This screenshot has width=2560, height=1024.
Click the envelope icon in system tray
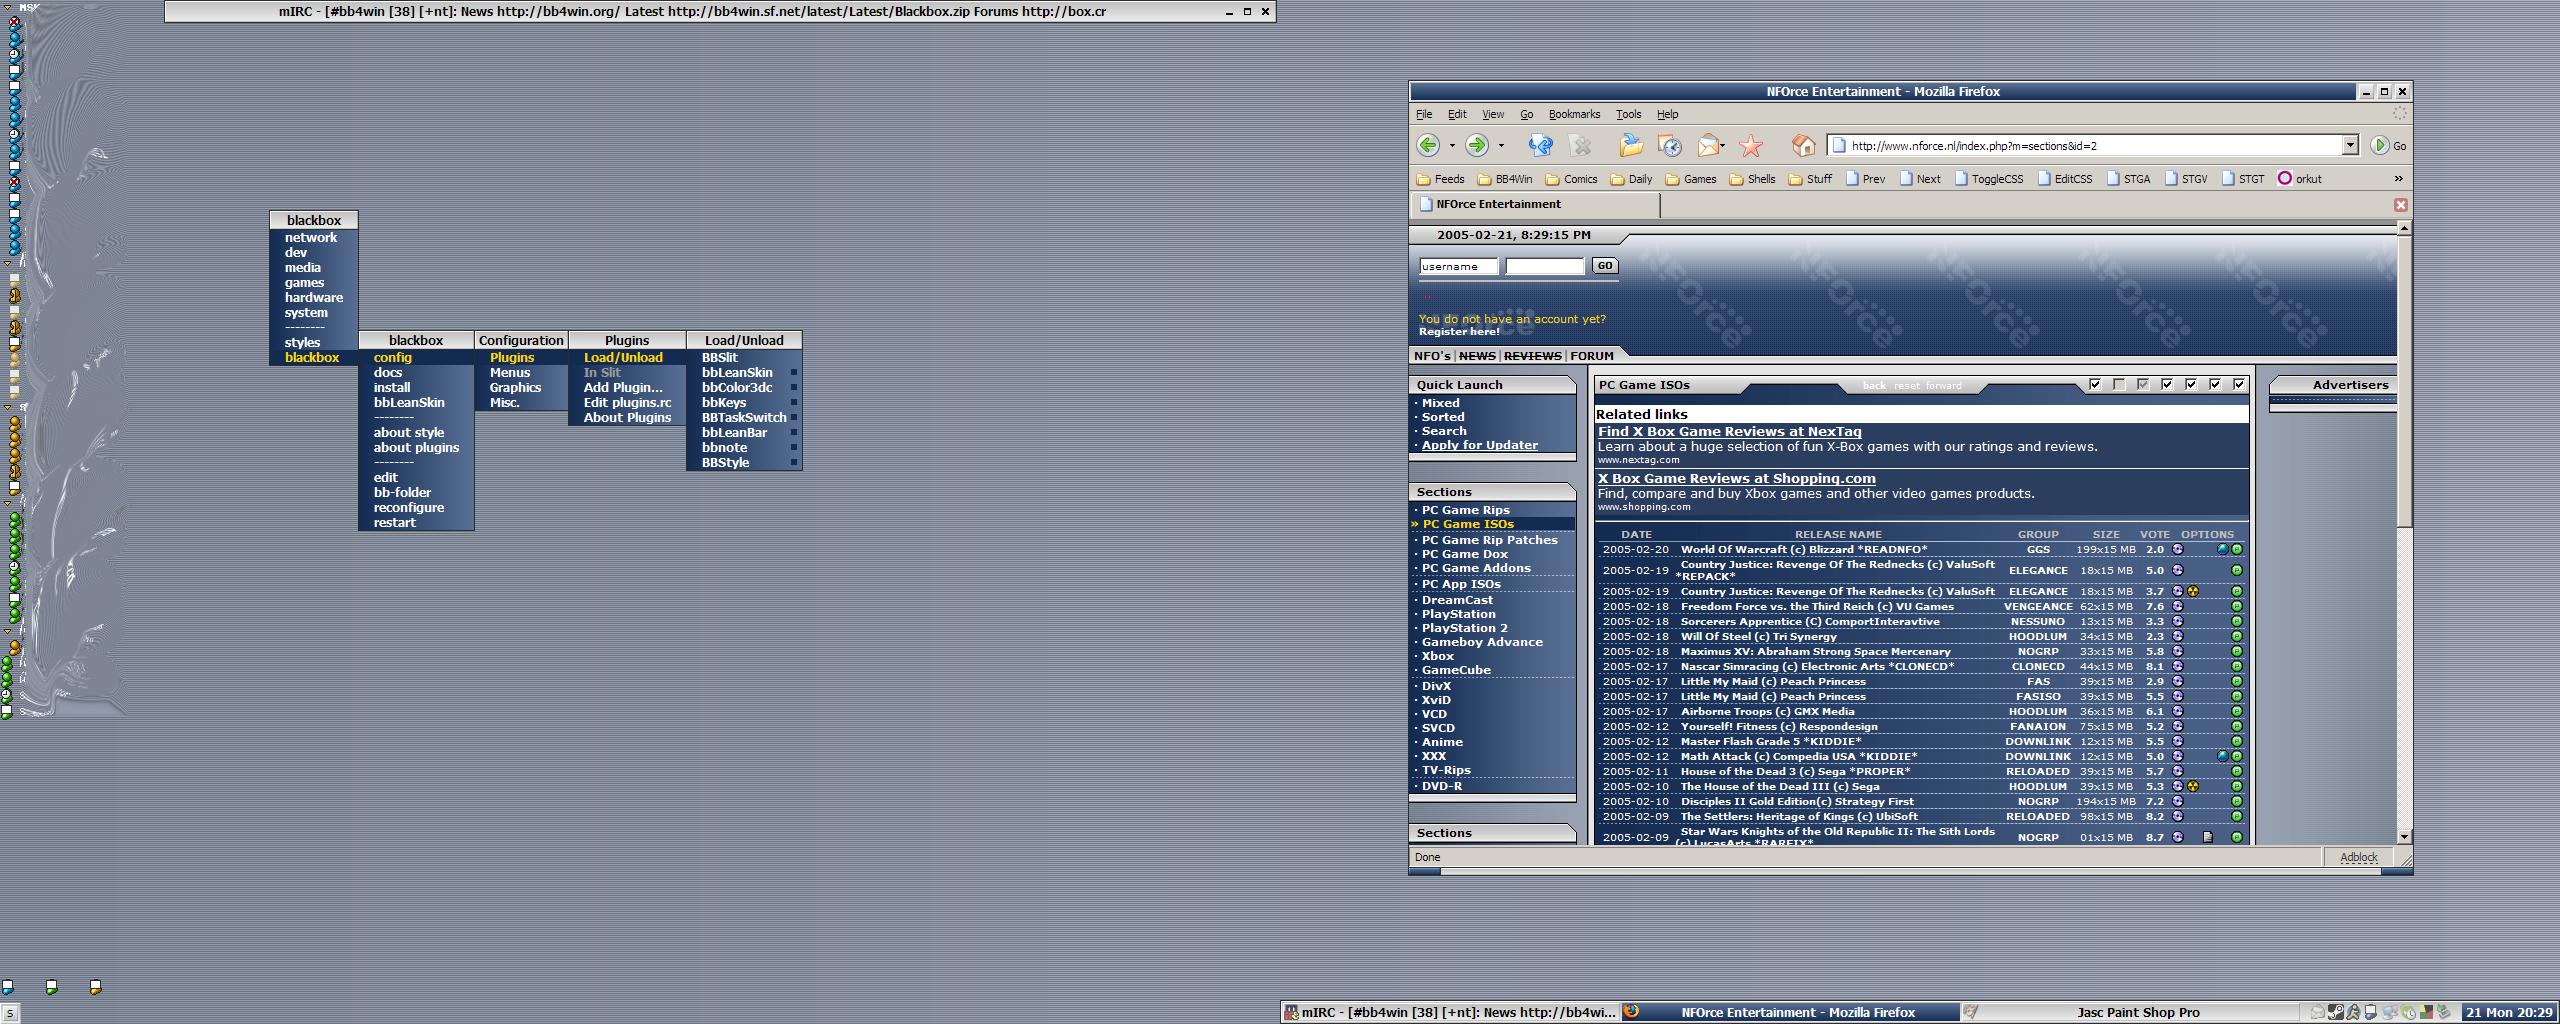[2318, 1012]
